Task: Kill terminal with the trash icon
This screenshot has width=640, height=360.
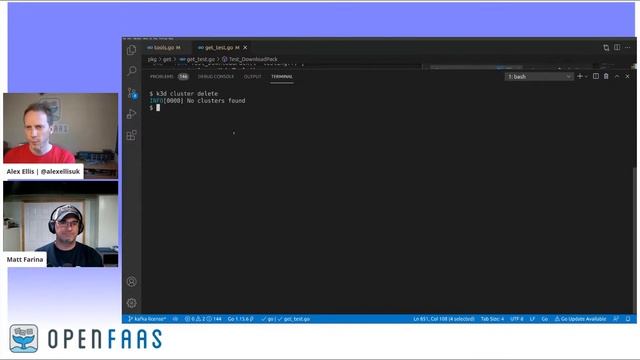Action: coord(606,76)
